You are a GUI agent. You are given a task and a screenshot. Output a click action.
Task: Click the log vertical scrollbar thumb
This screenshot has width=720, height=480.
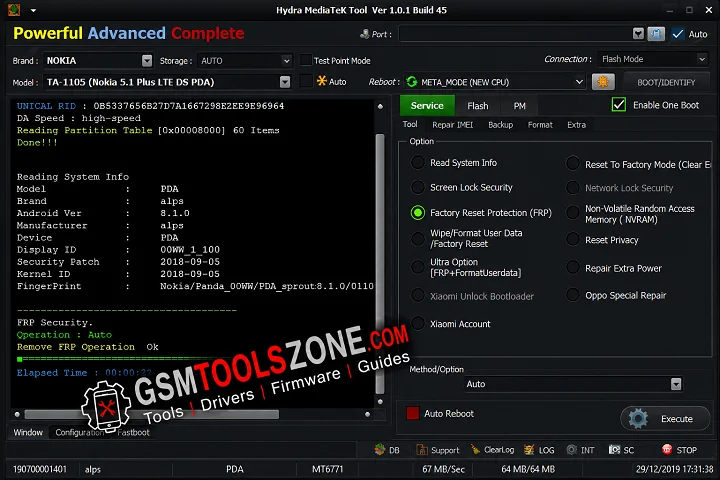tap(380, 264)
